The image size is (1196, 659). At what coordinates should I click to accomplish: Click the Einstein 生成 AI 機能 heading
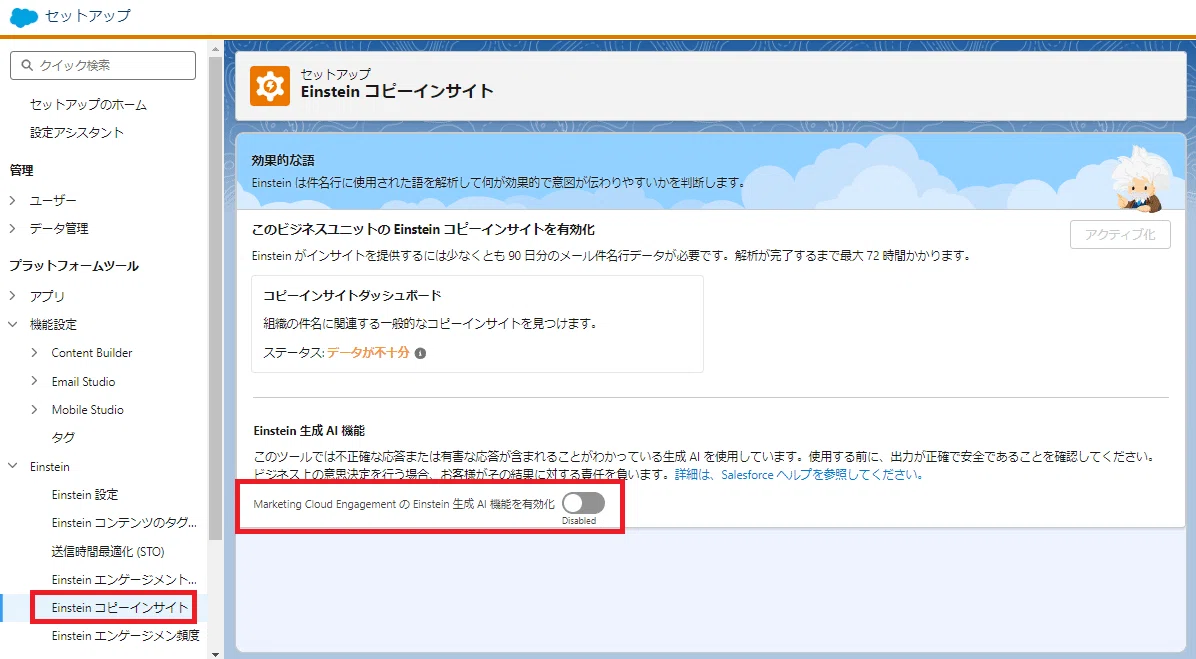pyautogui.click(x=310, y=431)
